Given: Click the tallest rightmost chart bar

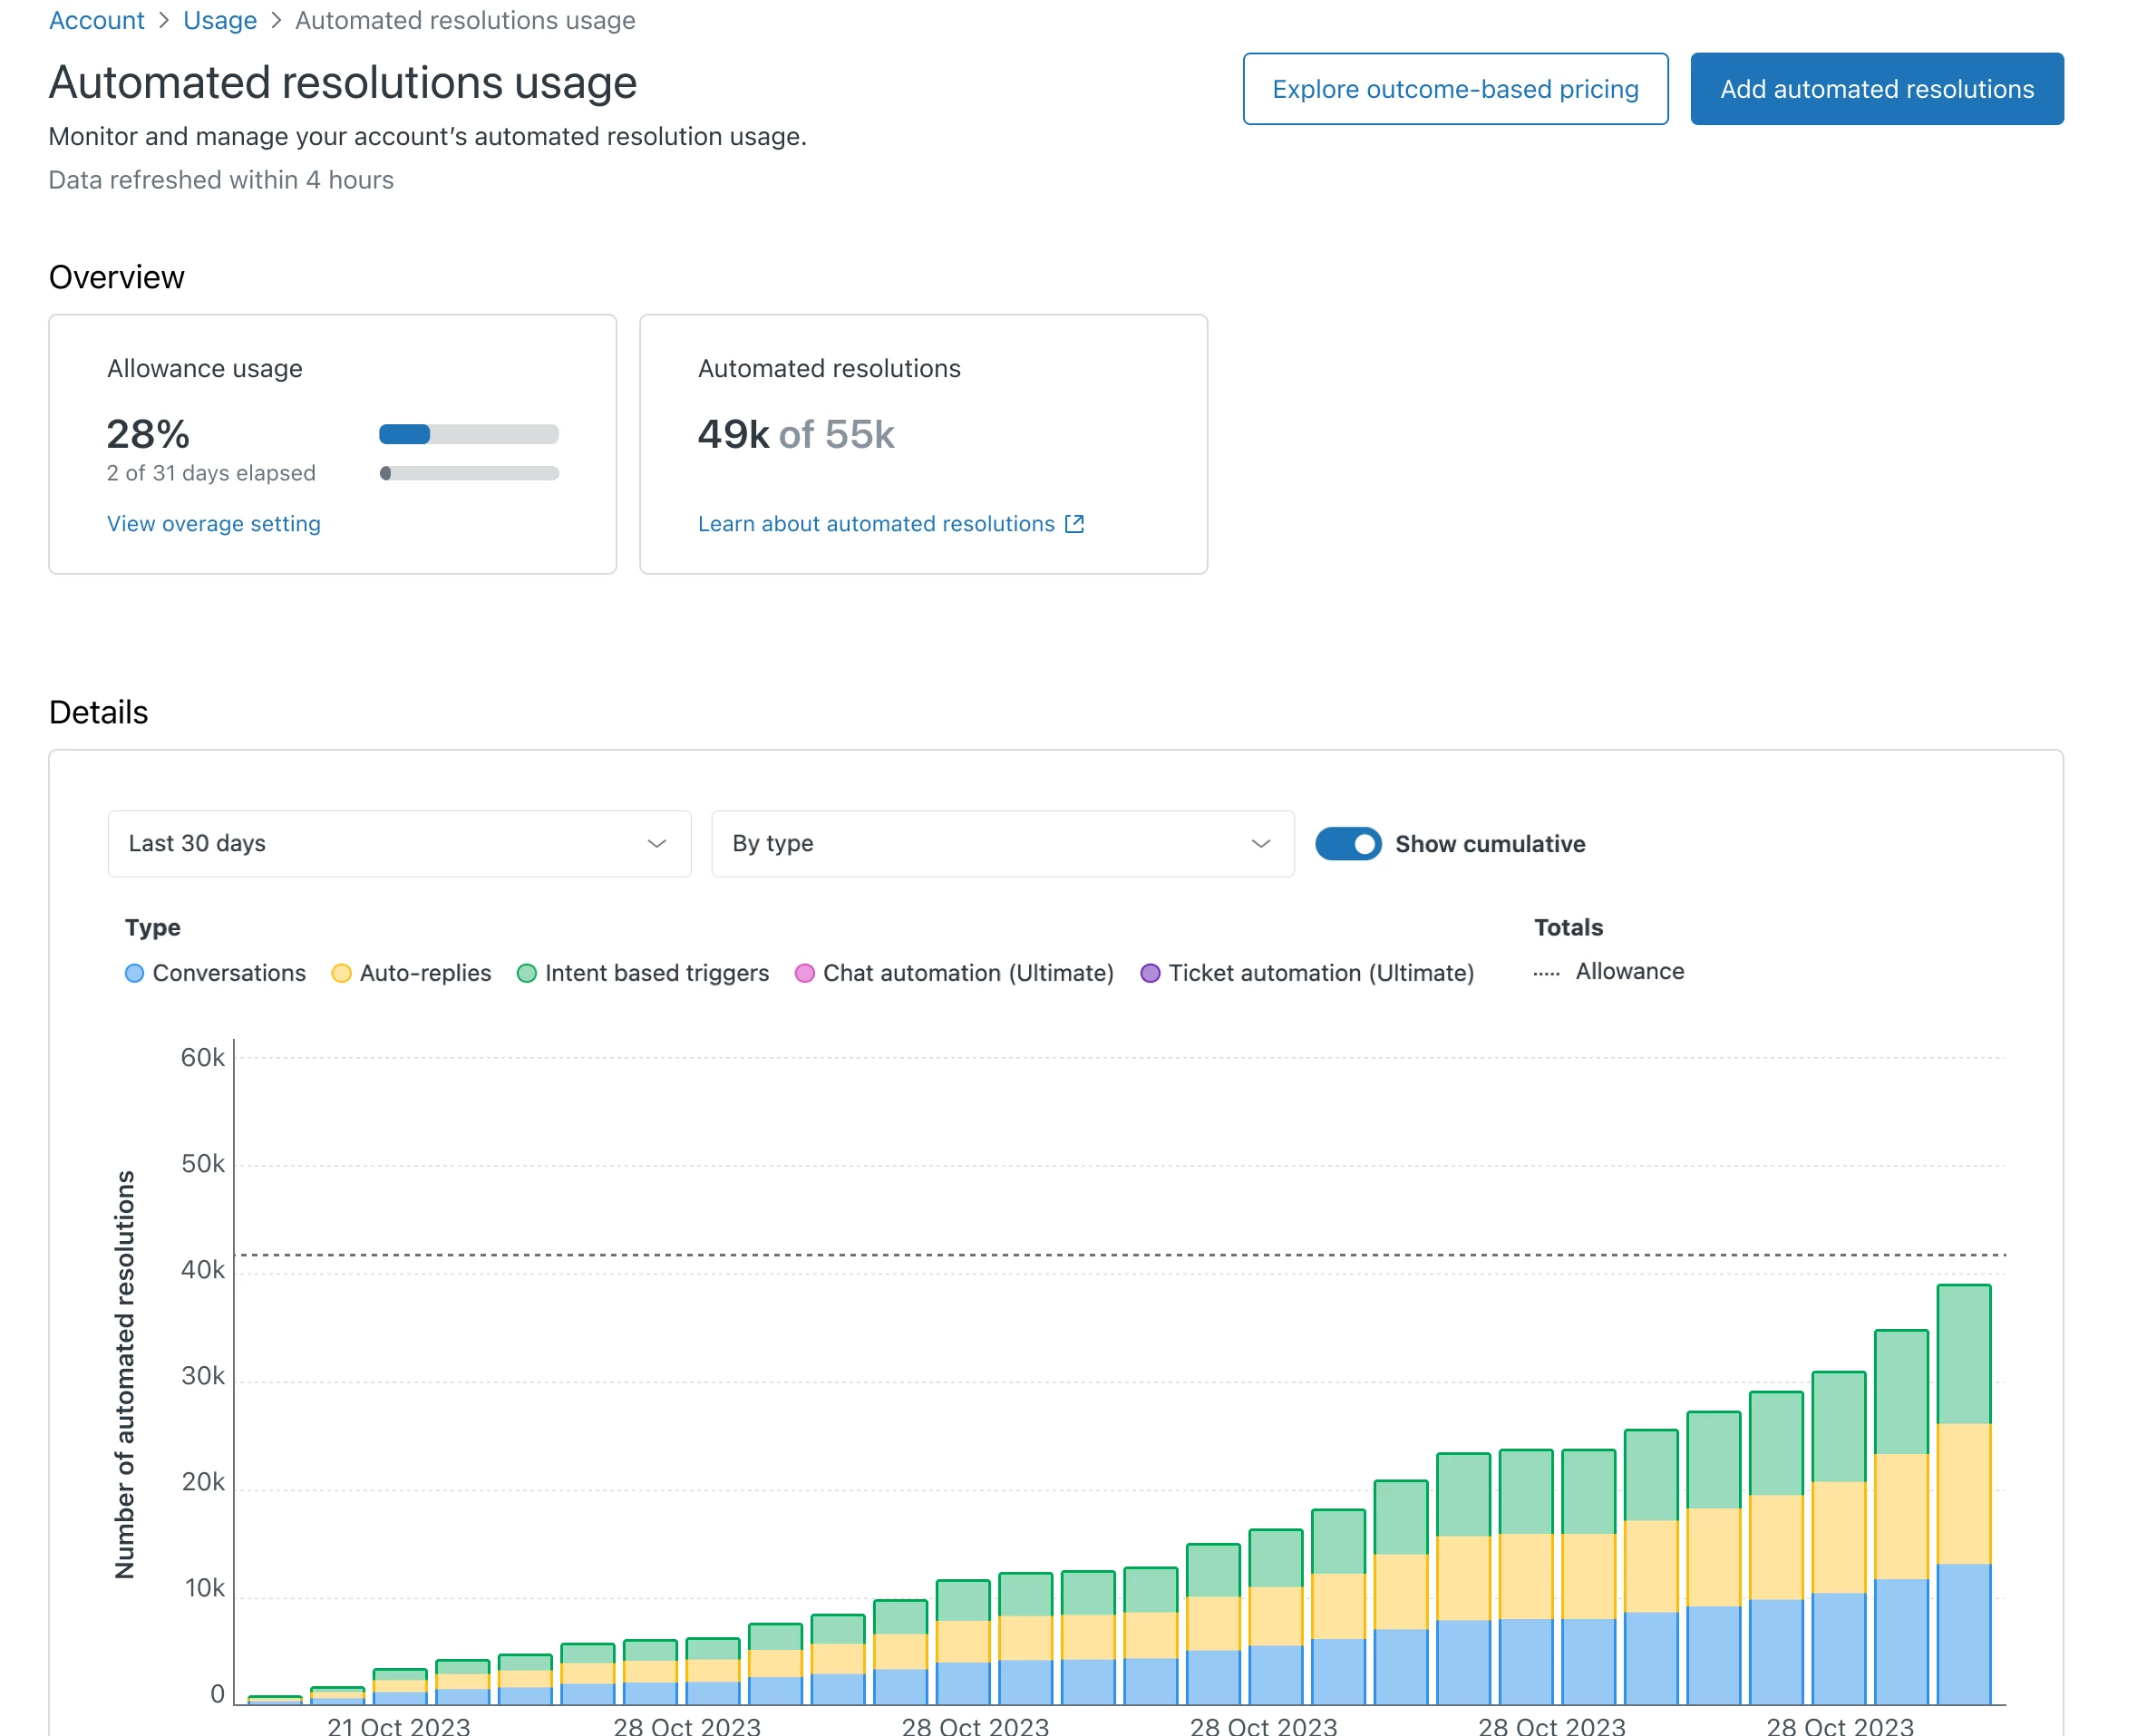Looking at the screenshot, I should [1962, 1494].
